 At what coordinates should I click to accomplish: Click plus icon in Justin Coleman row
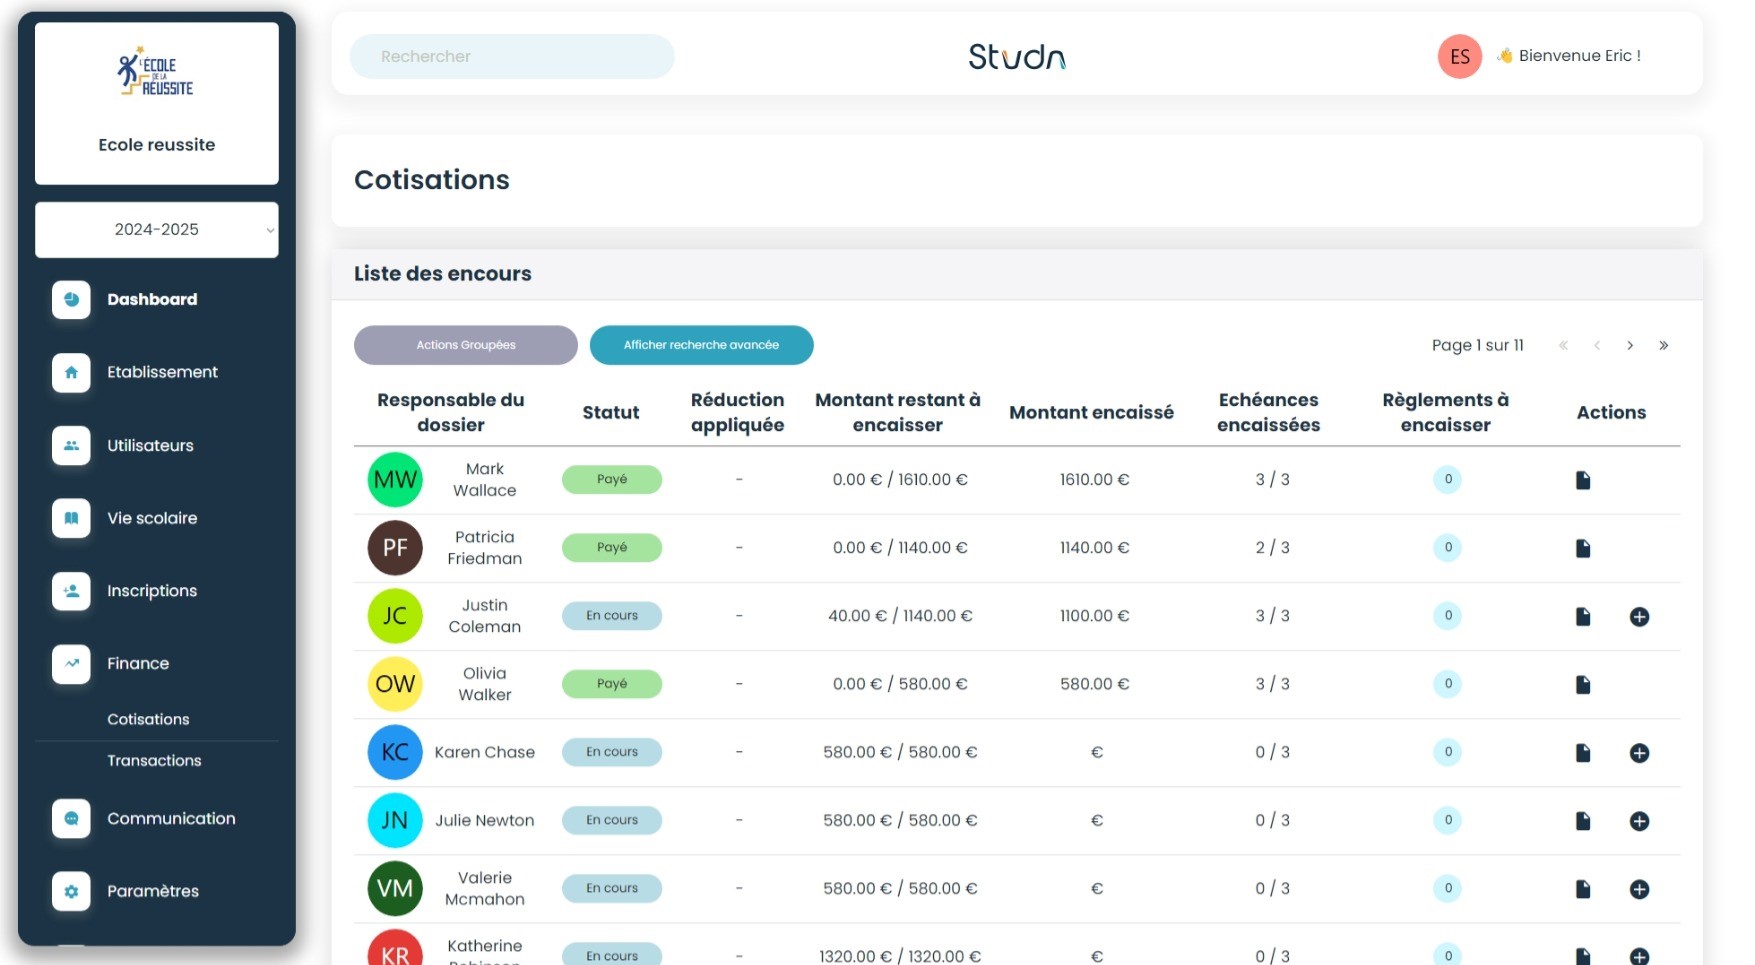pyautogui.click(x=1639, y=617)
